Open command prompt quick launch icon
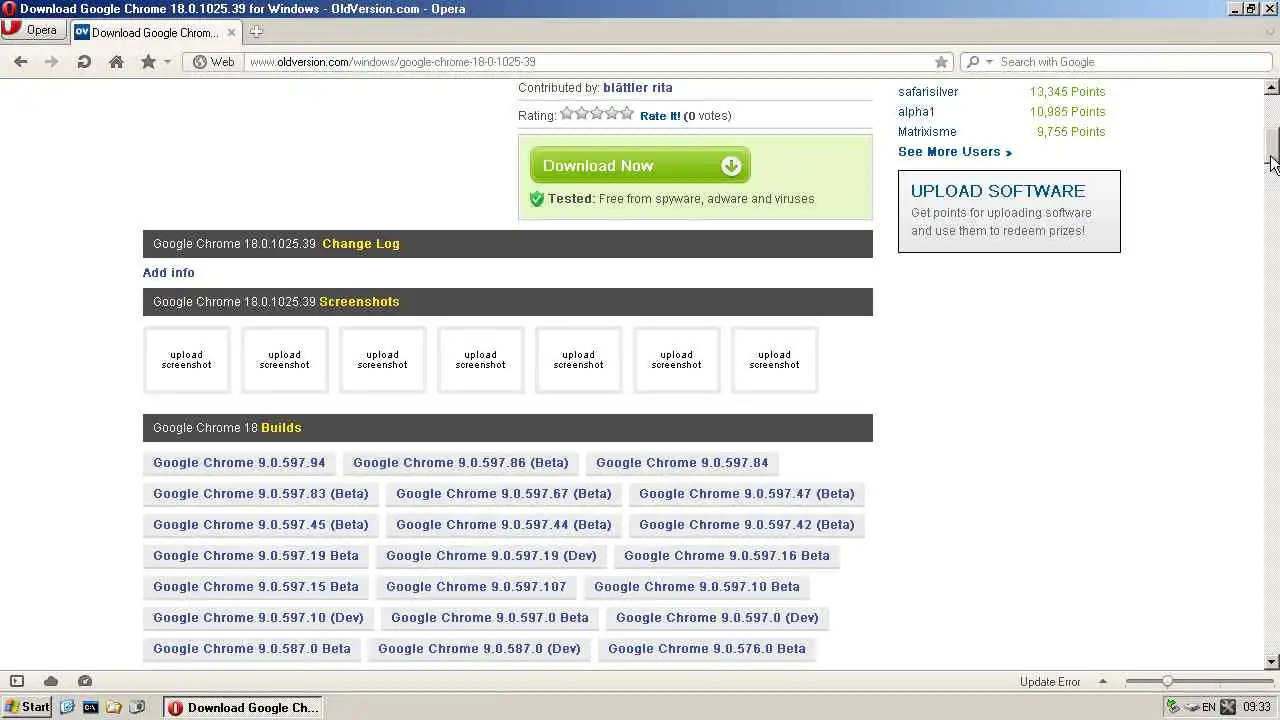 coord(90,707)
